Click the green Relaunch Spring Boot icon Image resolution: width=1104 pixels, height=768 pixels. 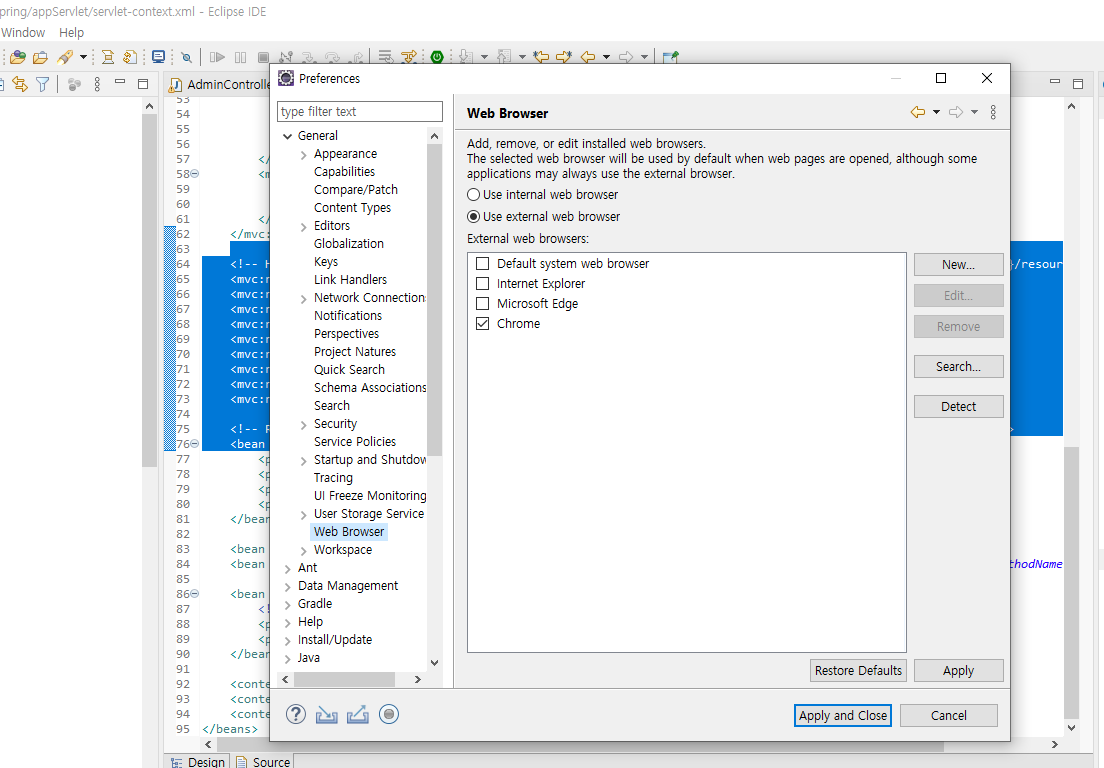click(437, 57)
